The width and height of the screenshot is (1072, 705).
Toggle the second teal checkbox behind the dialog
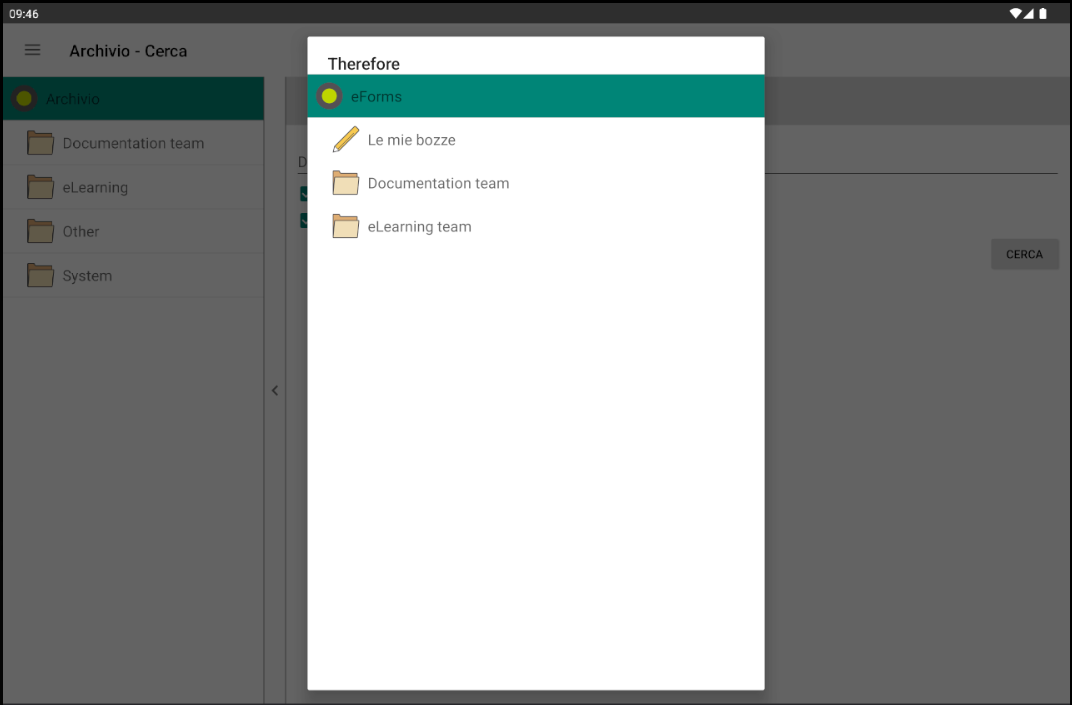(x=305, y=220)
